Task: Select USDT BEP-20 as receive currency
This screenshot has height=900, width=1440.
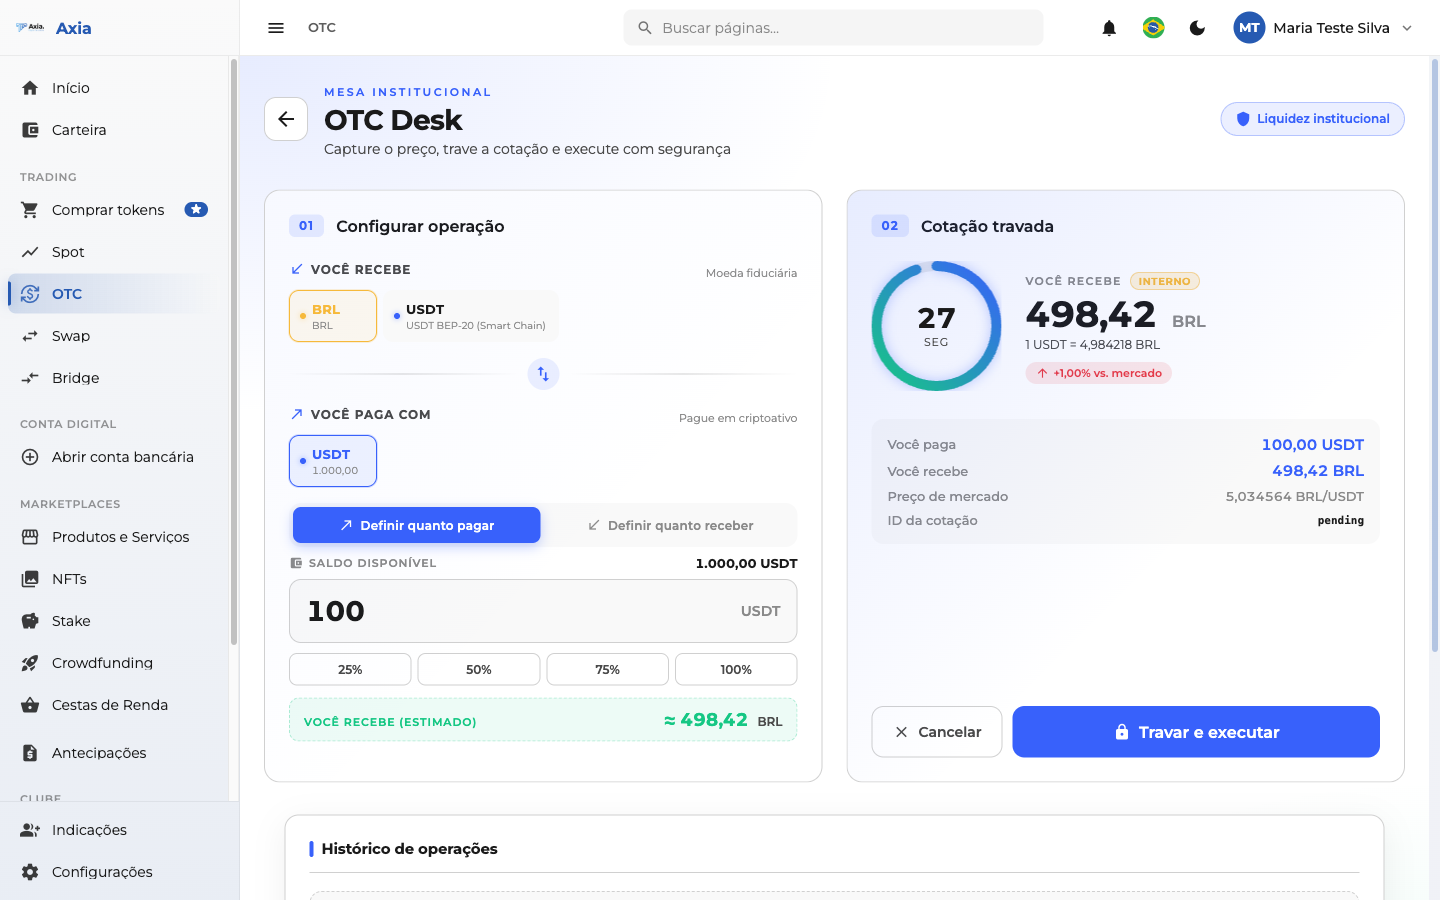Action: coord(471,316)
